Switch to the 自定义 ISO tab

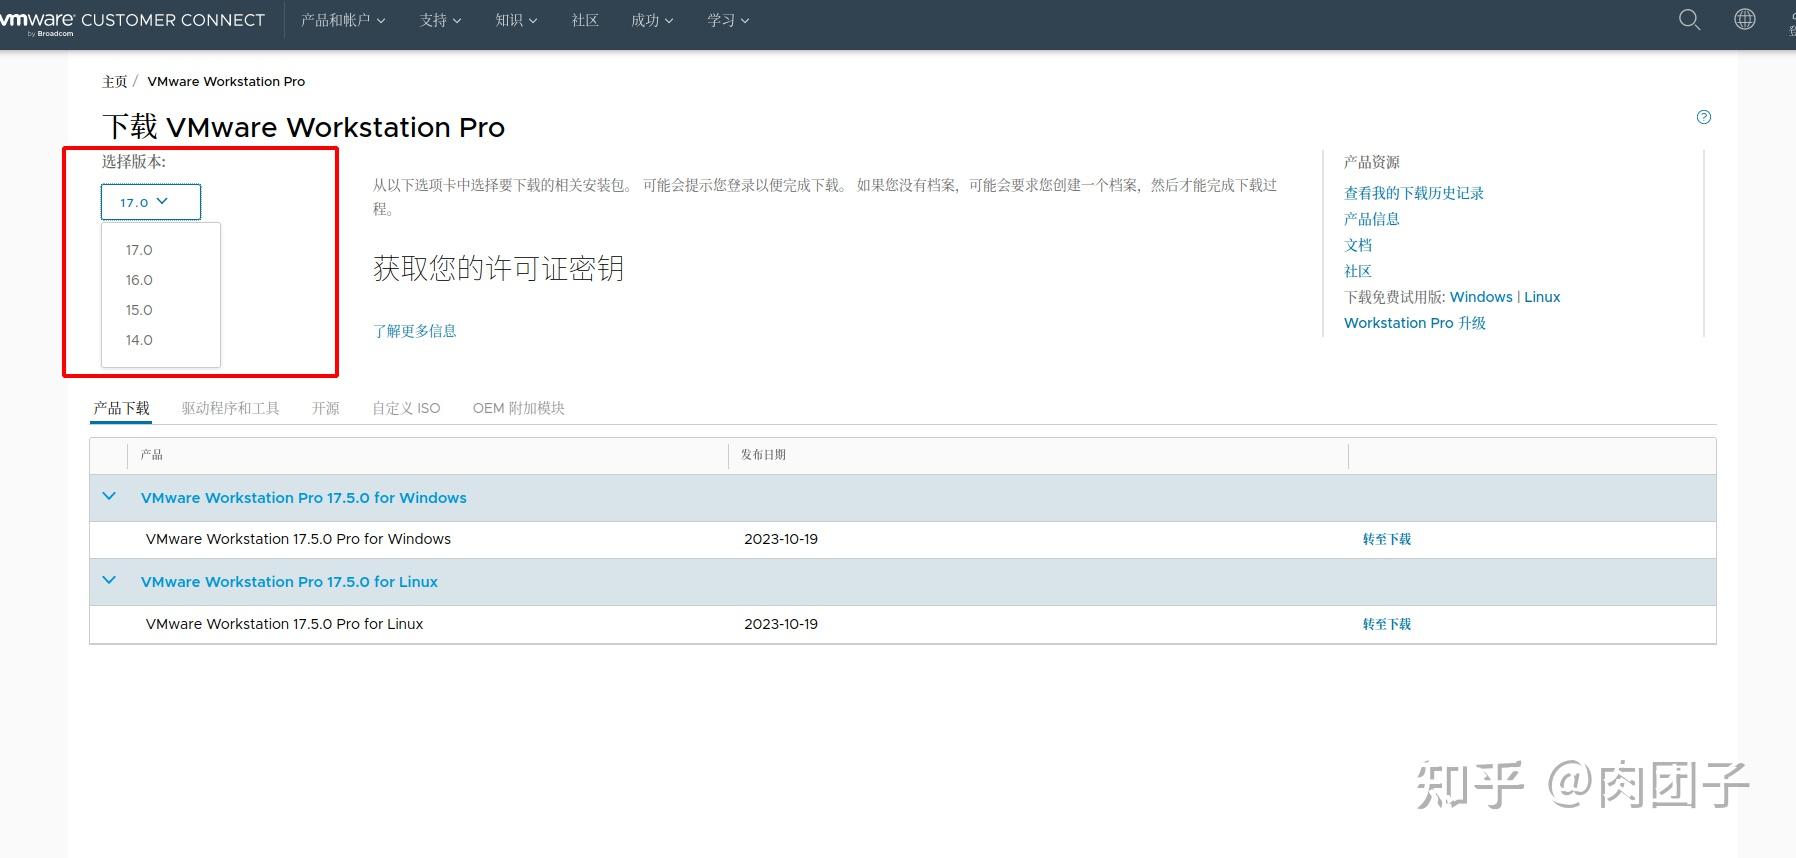click(406, 408)
